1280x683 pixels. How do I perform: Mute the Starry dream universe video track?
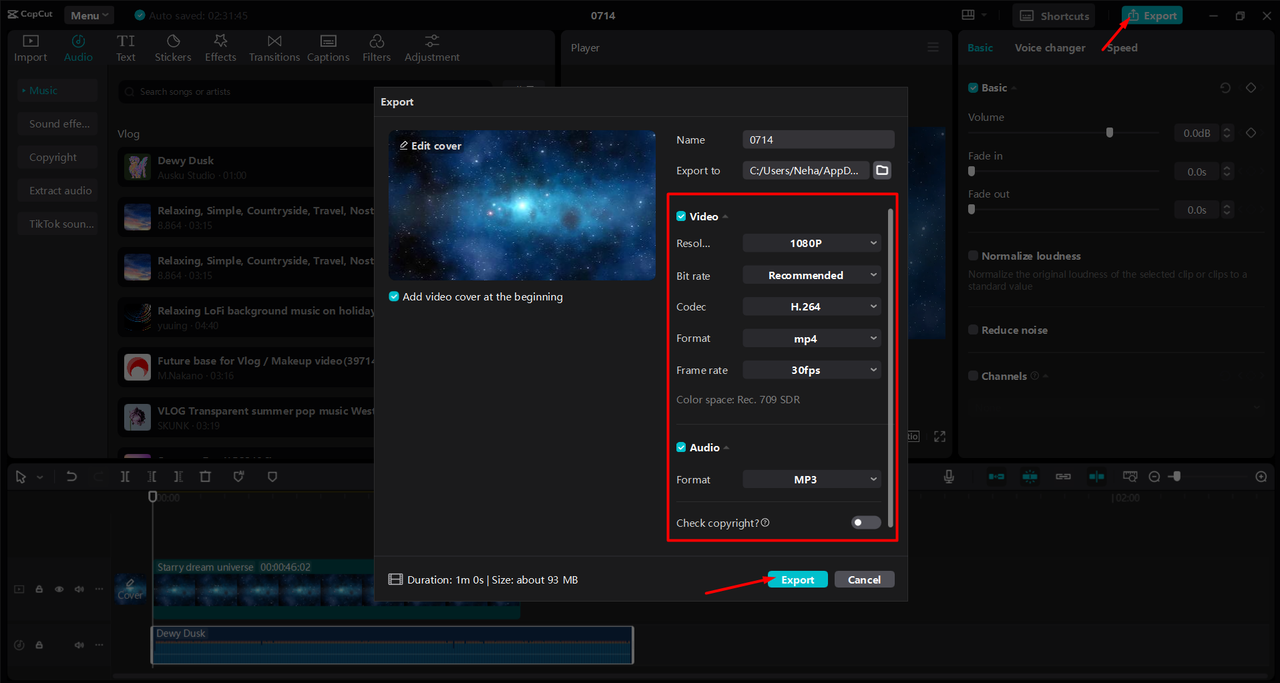[x=79, y=590]
